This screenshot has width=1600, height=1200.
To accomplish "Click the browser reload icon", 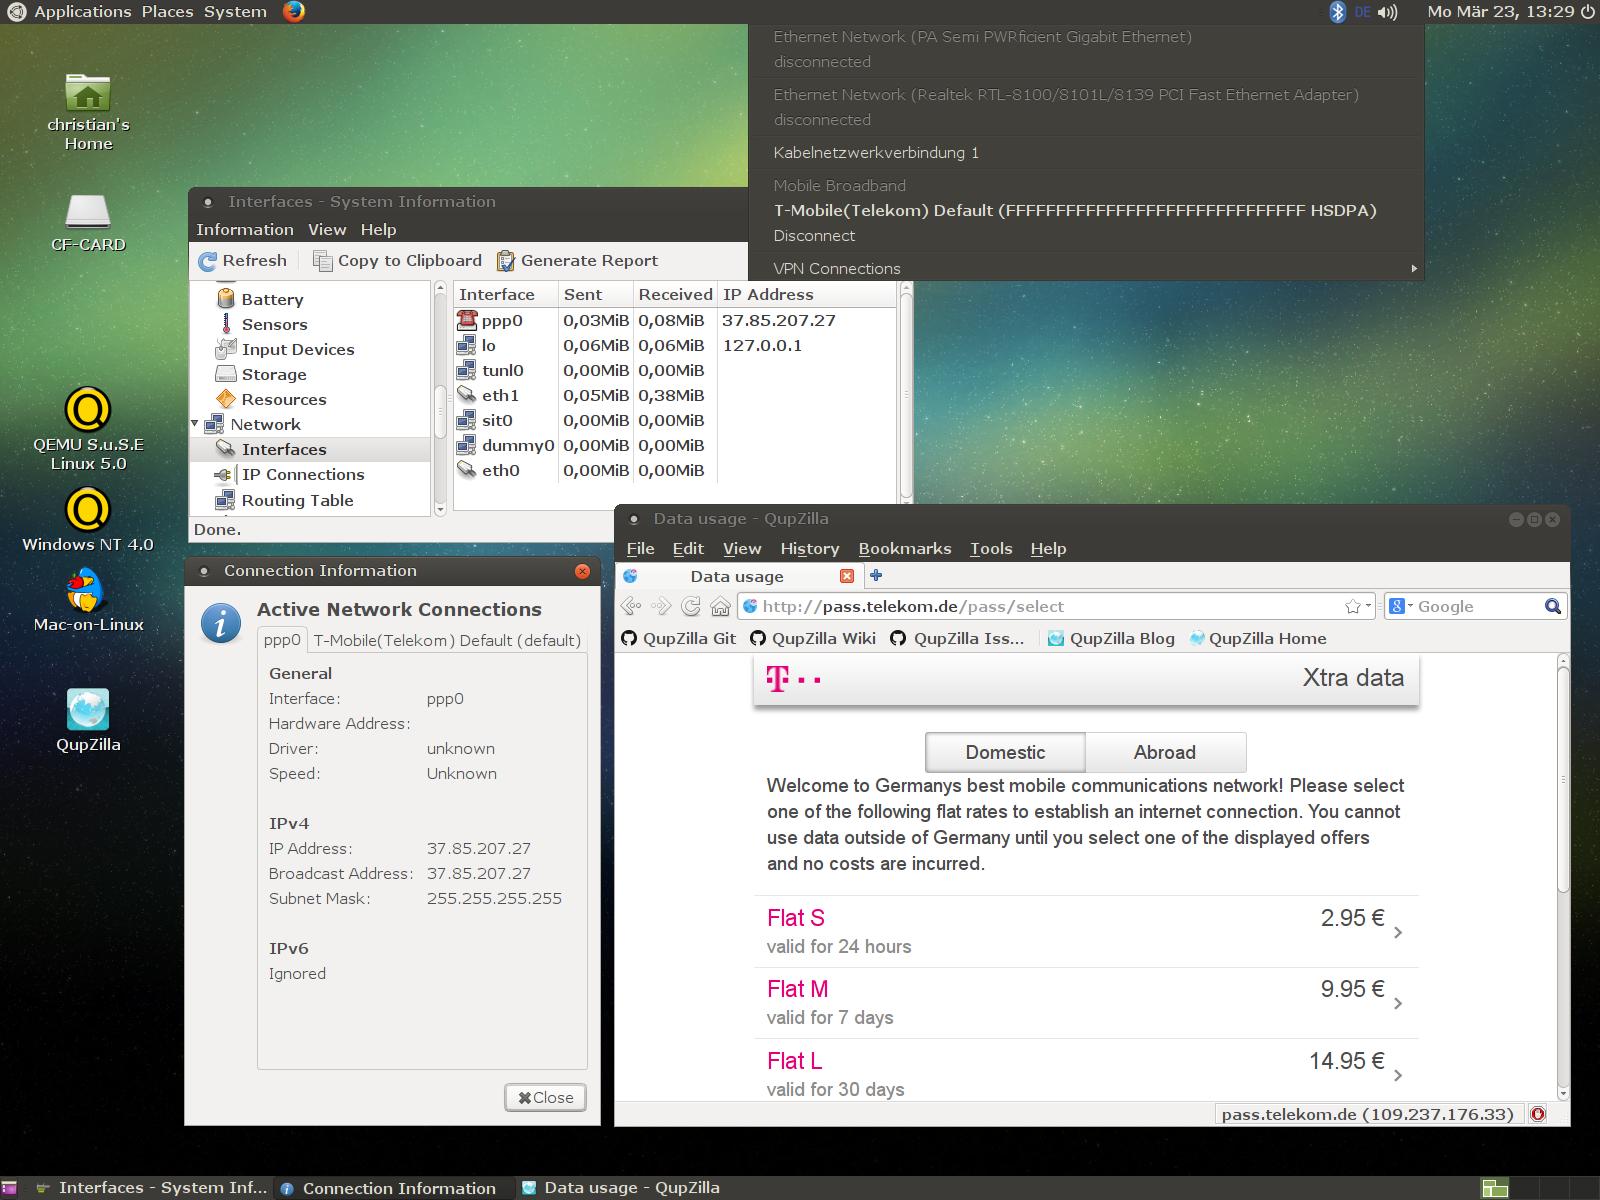I will [691, 606].
